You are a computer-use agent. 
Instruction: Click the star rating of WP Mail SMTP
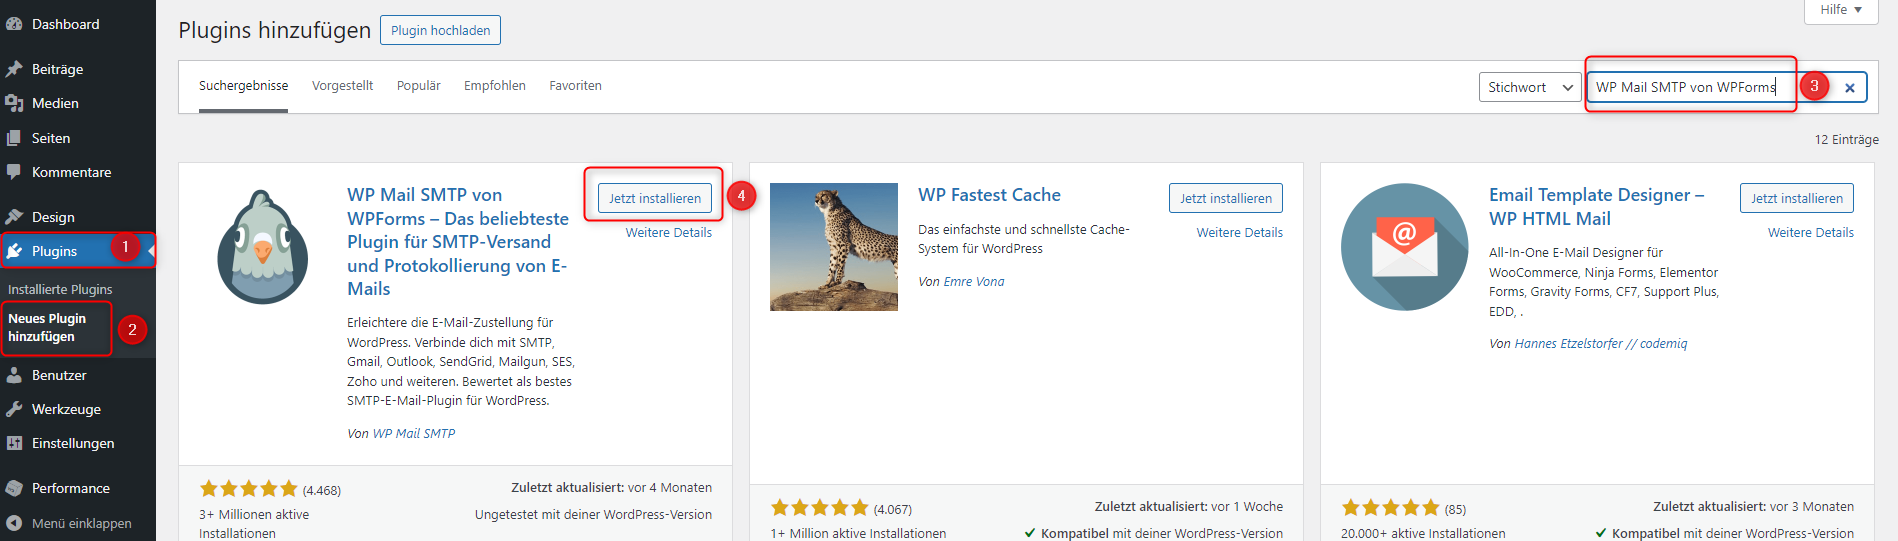tap(249, 489)
